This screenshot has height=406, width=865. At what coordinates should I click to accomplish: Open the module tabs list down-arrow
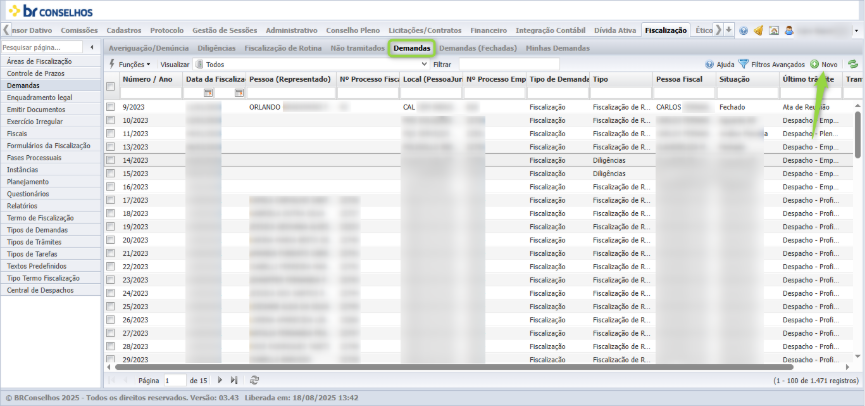(x=729, y=30)
